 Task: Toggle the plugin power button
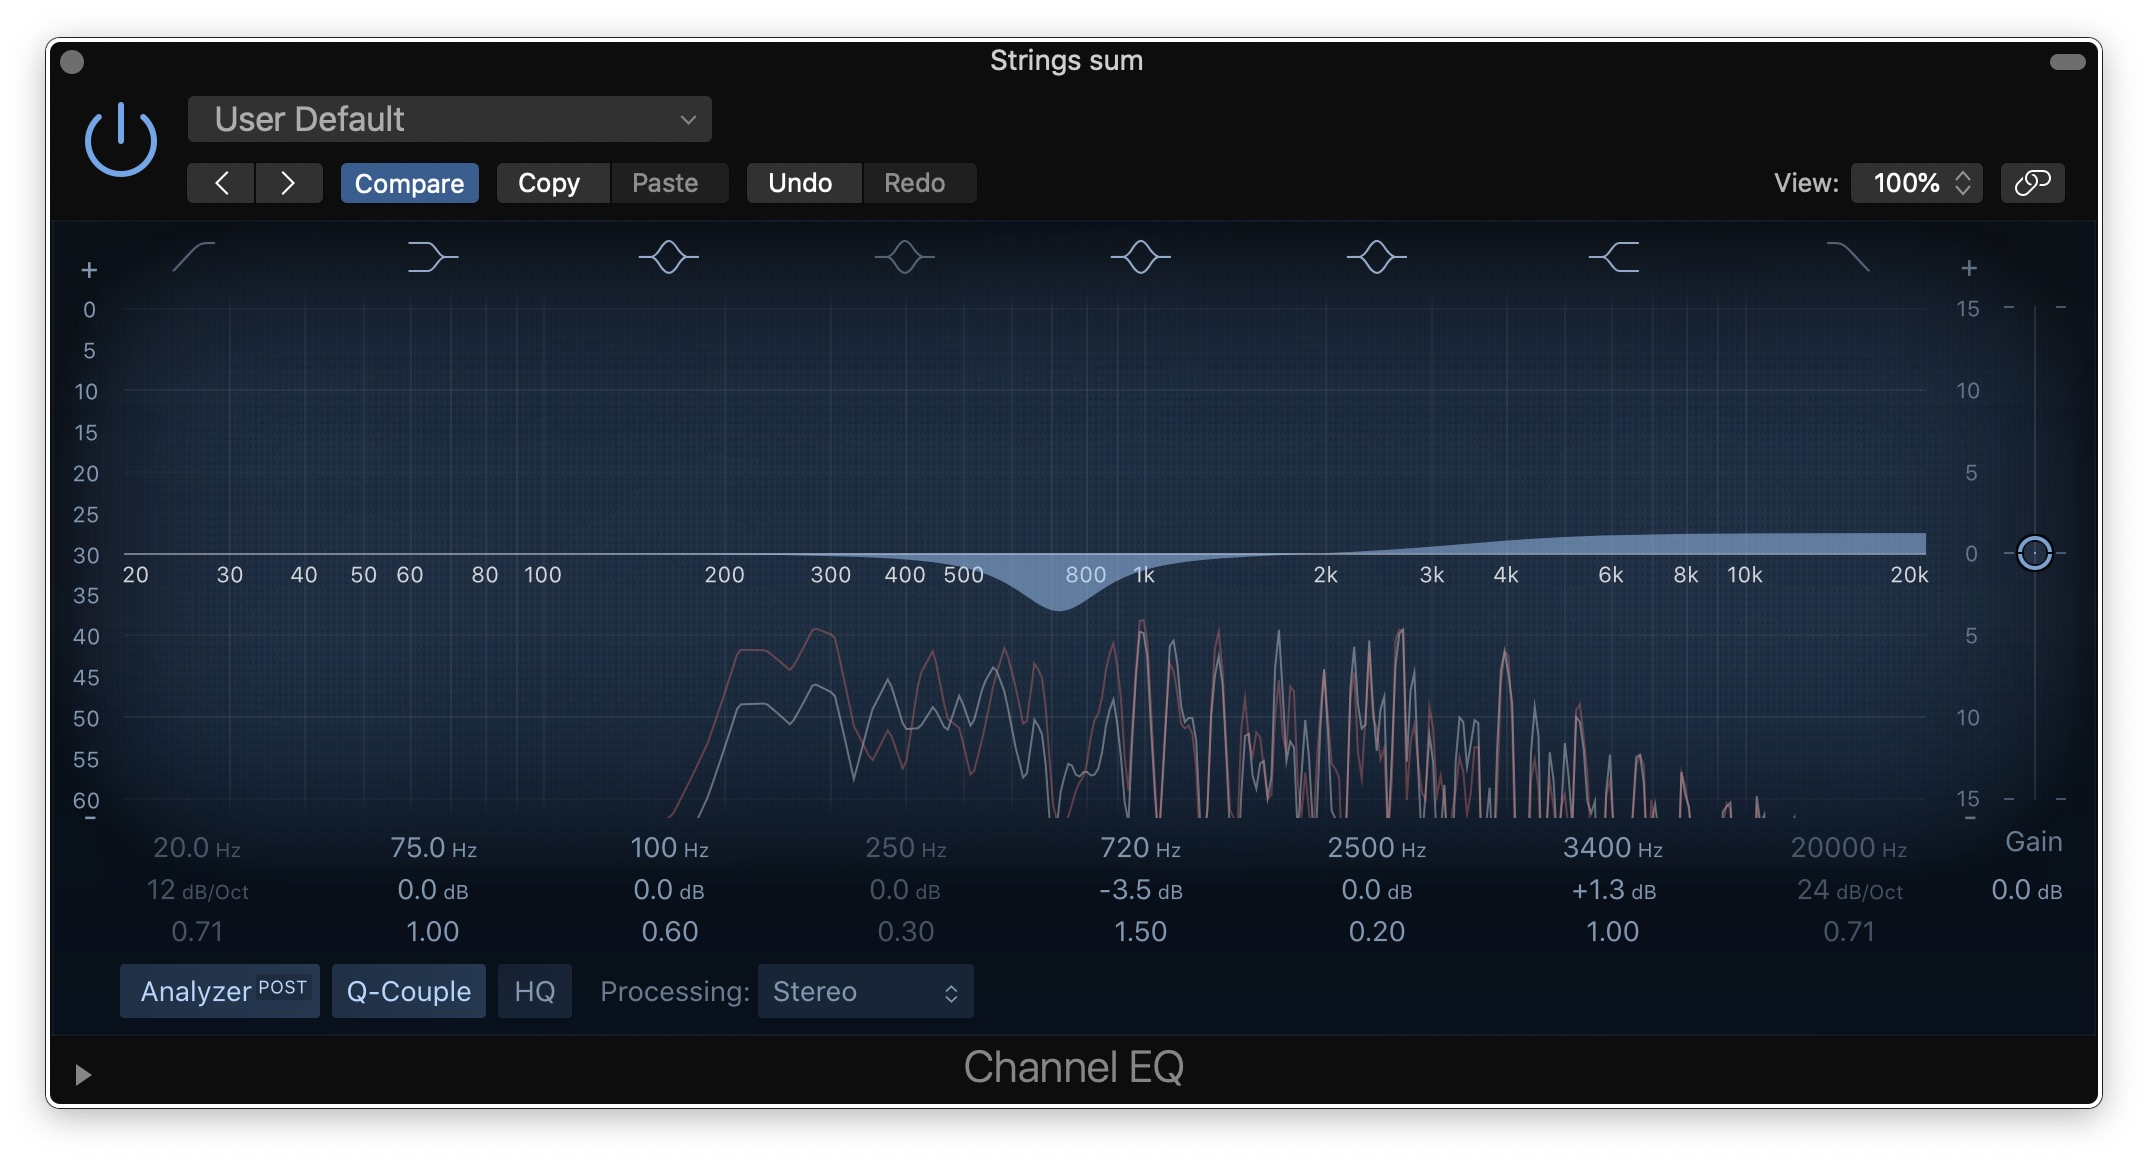120,141
